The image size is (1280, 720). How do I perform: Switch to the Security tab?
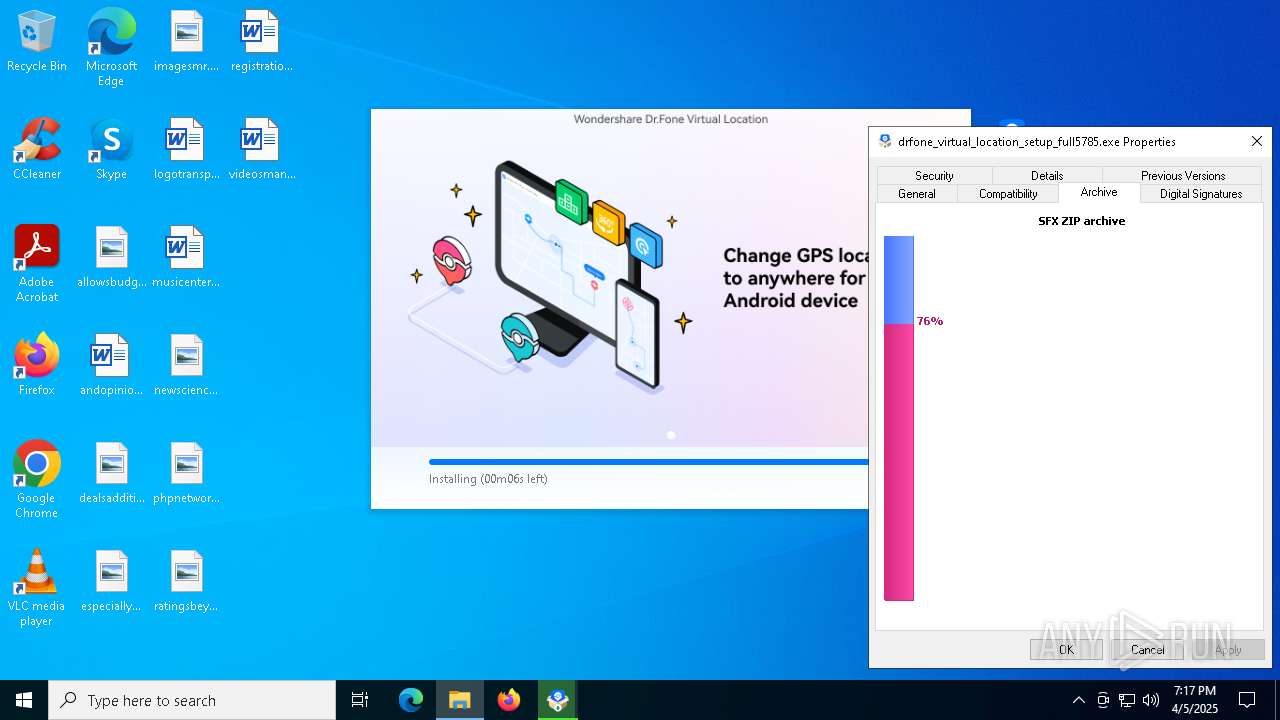coord(934,175)
